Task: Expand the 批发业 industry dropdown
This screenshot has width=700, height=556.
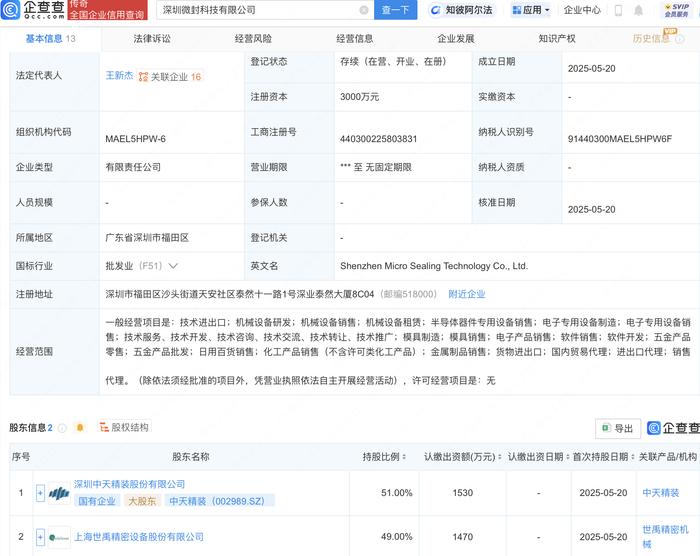Action: (x=173, y=266)
